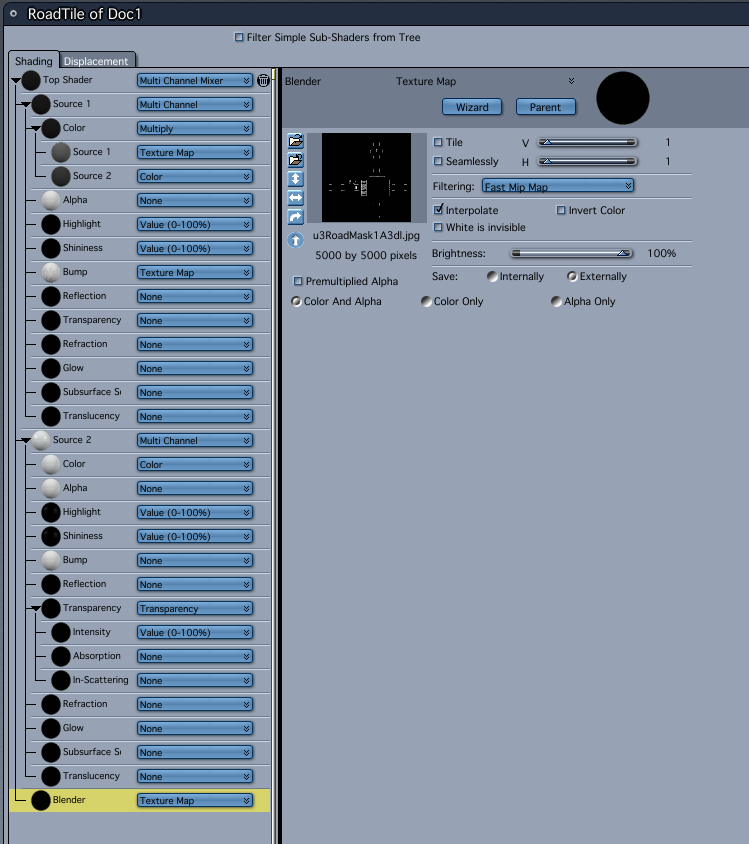Toggle the Interpolate checkbox
Screen dimensions: 749x844
tap(438, 209)
